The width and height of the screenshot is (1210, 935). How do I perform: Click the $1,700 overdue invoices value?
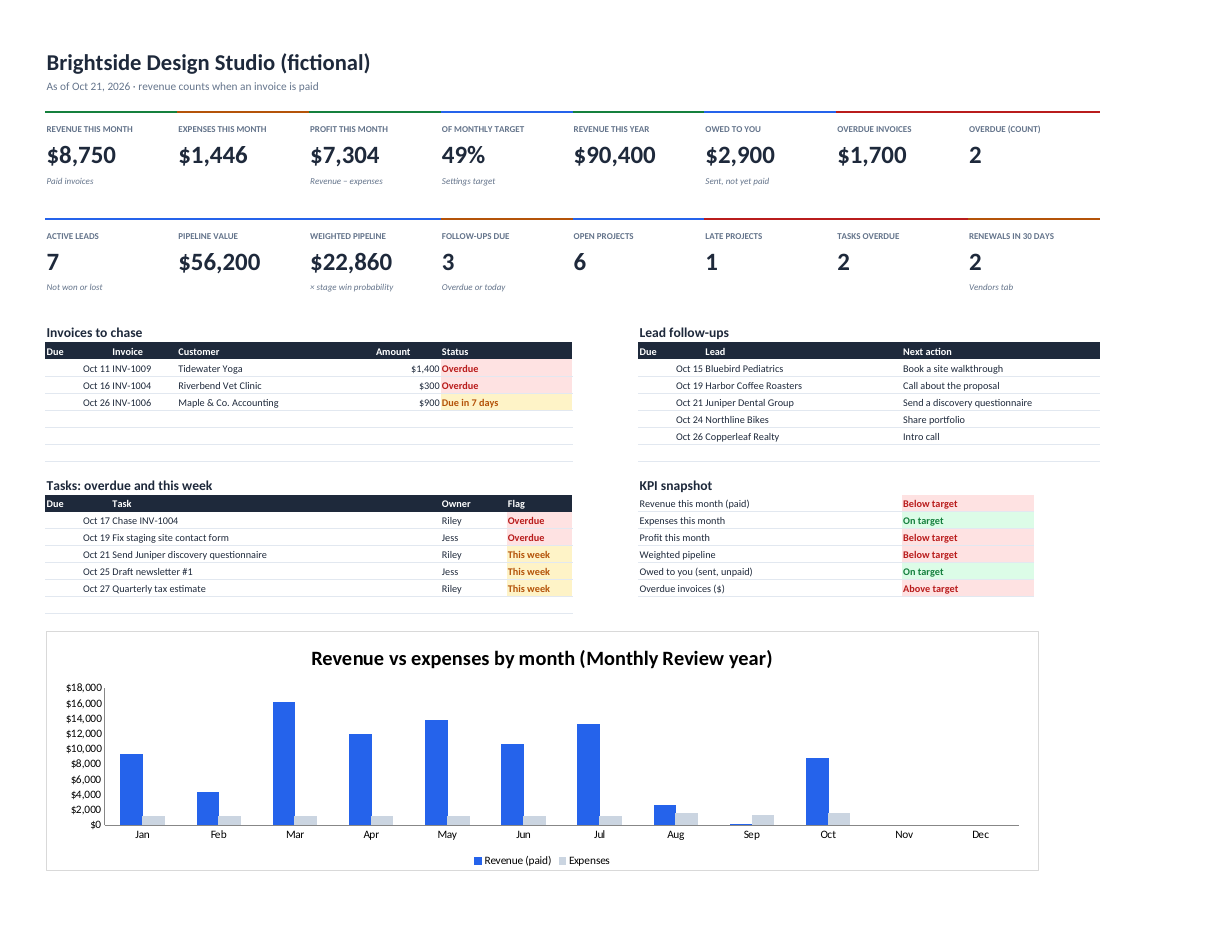(x=872, y=155)
